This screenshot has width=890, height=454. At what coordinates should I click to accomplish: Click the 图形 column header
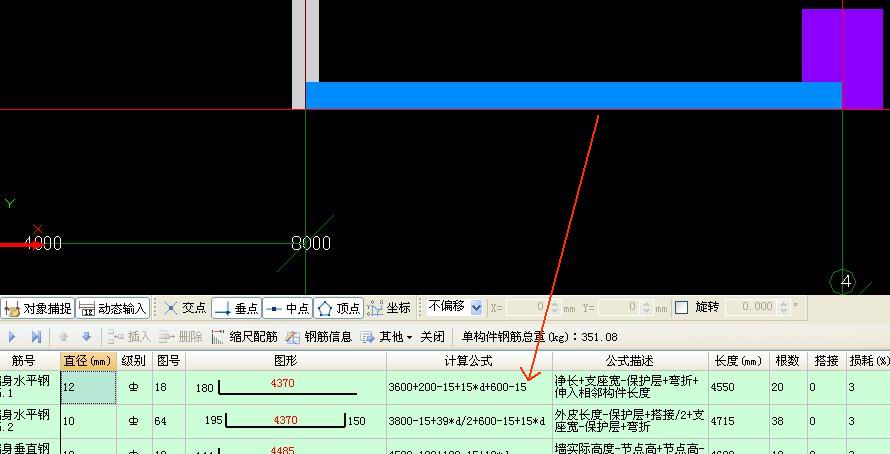pyautogui.click(x=286, y=361)
